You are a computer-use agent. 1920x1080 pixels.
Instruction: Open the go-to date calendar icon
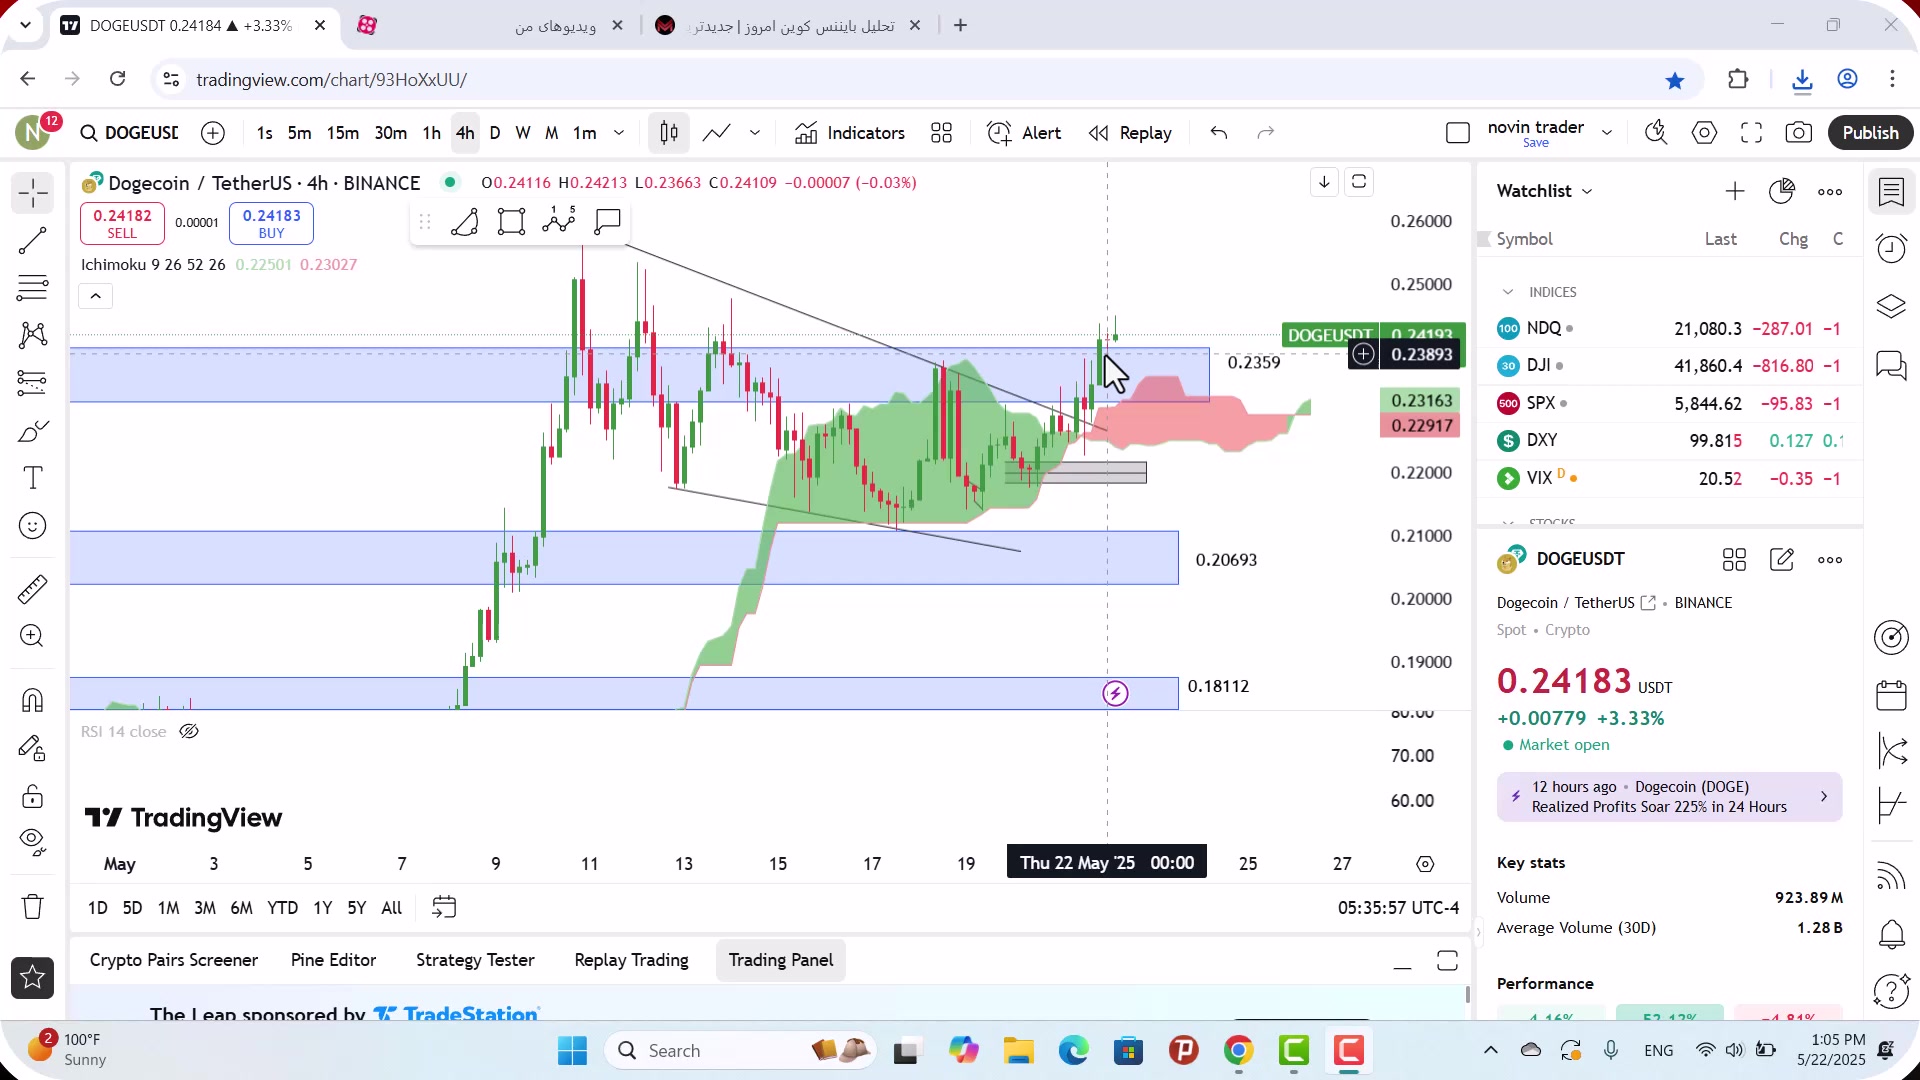coord(444,908)
